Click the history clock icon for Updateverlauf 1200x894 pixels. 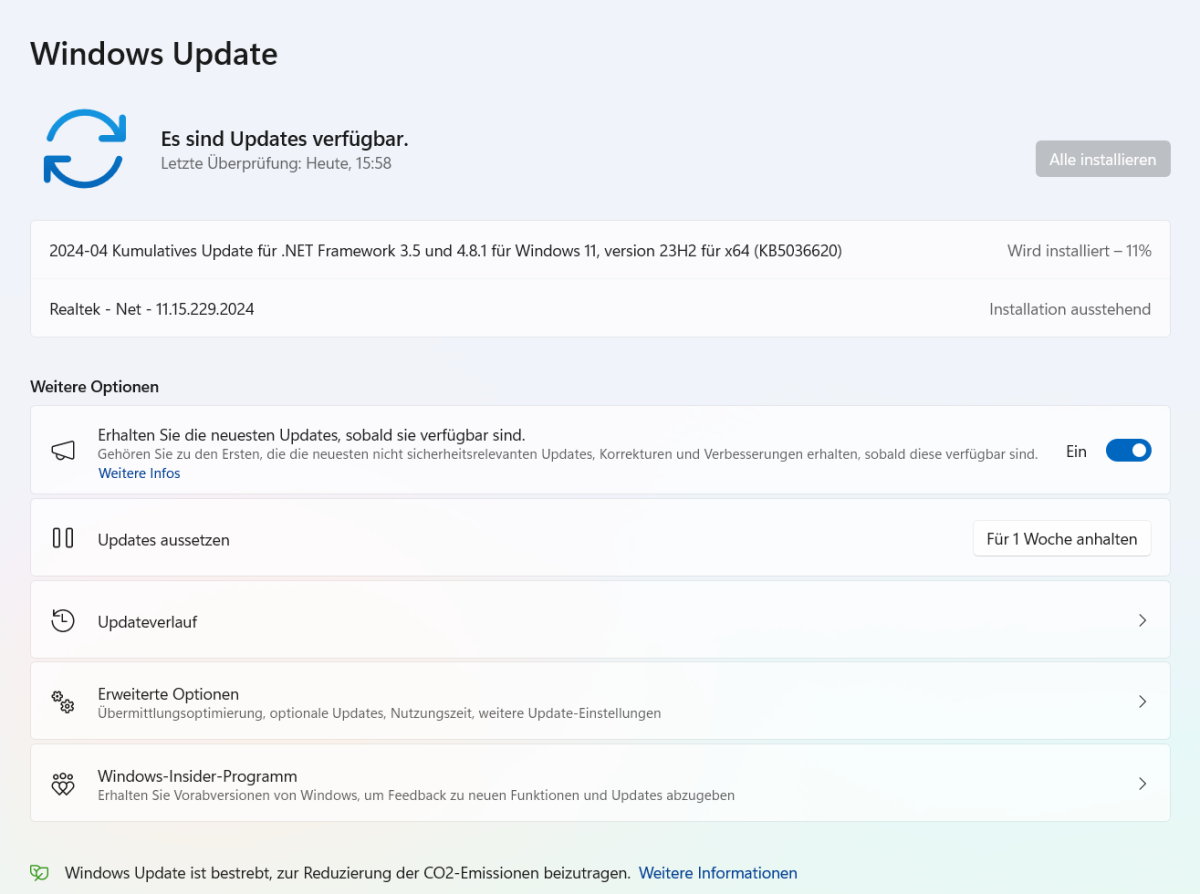click(63, 620)
